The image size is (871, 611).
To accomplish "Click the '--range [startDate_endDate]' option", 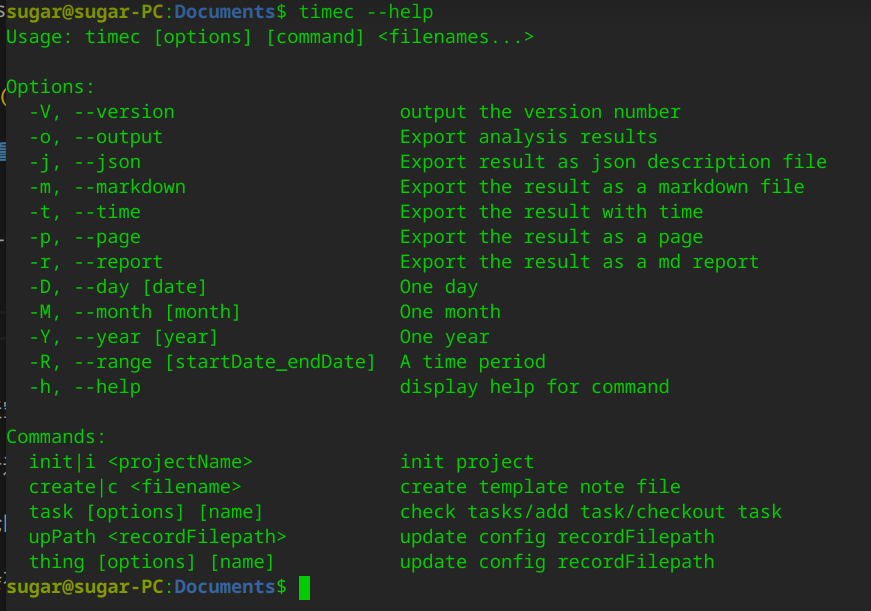I will point(225,362).
